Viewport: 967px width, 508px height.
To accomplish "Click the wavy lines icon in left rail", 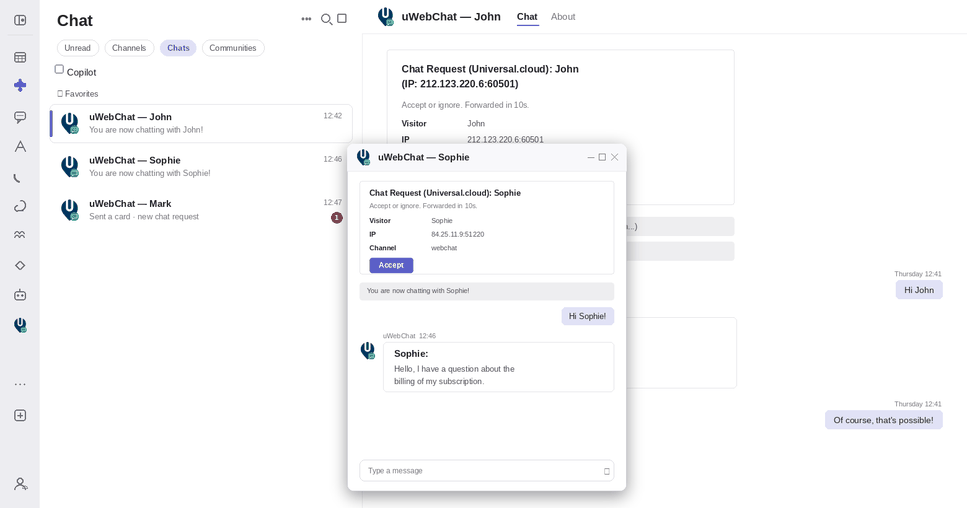I will pos(20,235).
